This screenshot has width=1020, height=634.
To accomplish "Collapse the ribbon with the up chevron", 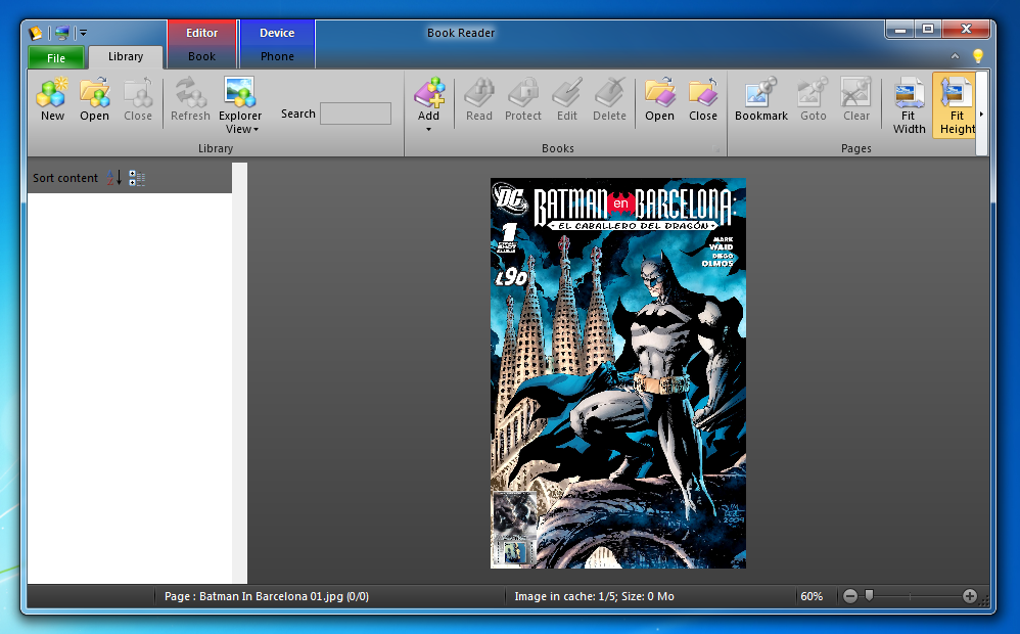I will coord(955,56).
